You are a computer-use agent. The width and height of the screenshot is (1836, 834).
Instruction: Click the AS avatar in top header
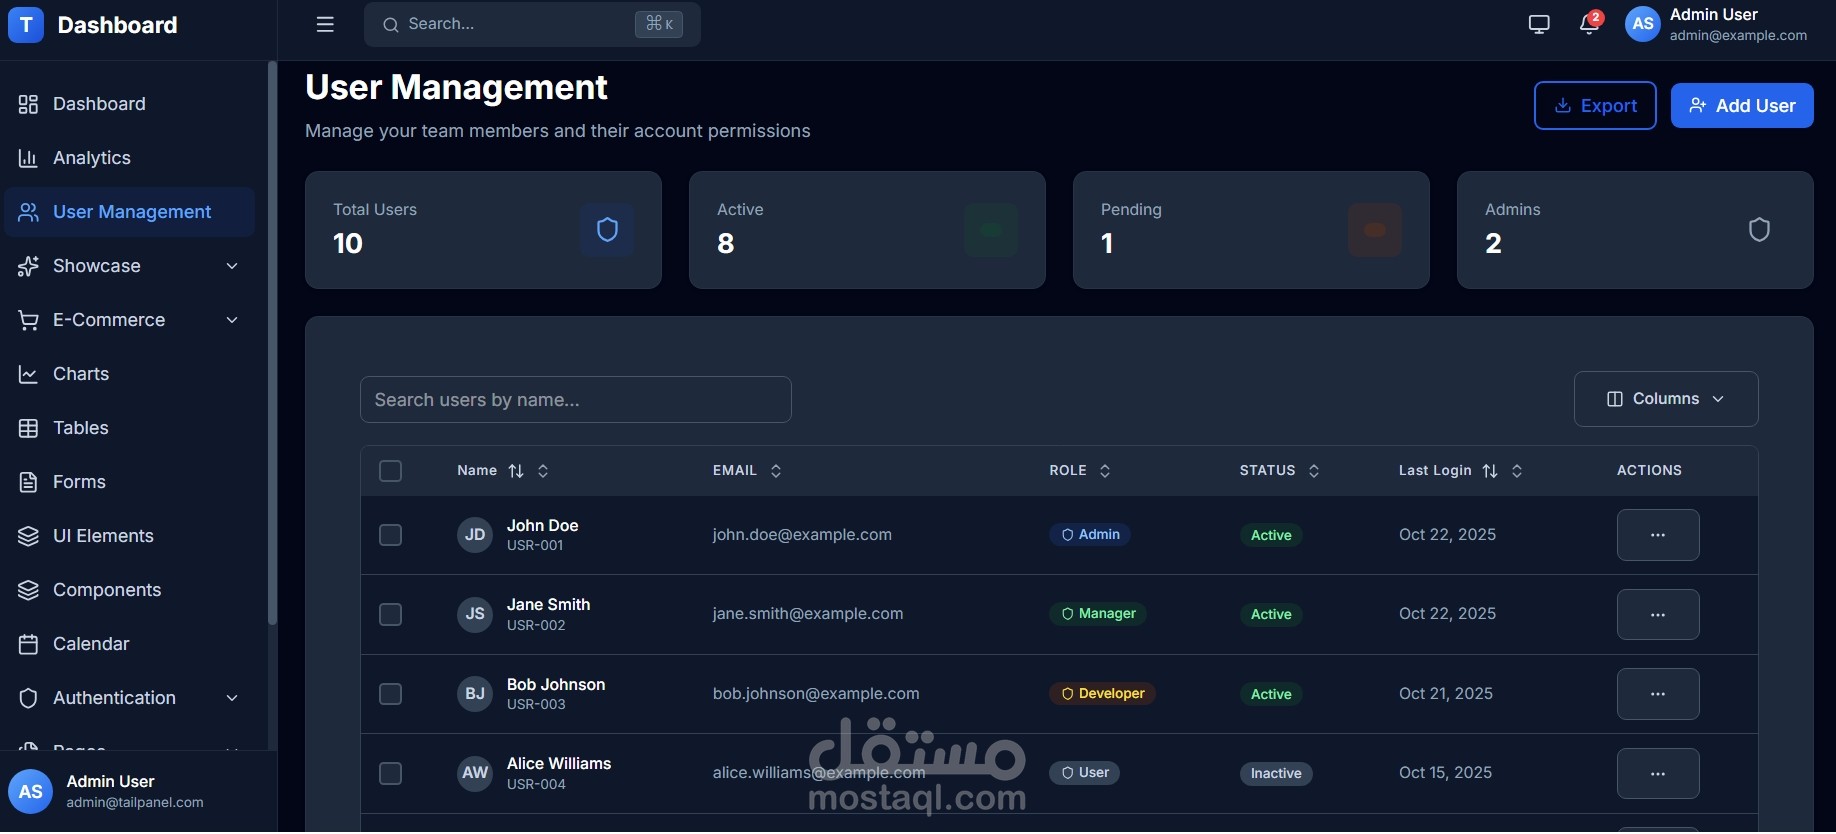click(x=1643, y=24)
